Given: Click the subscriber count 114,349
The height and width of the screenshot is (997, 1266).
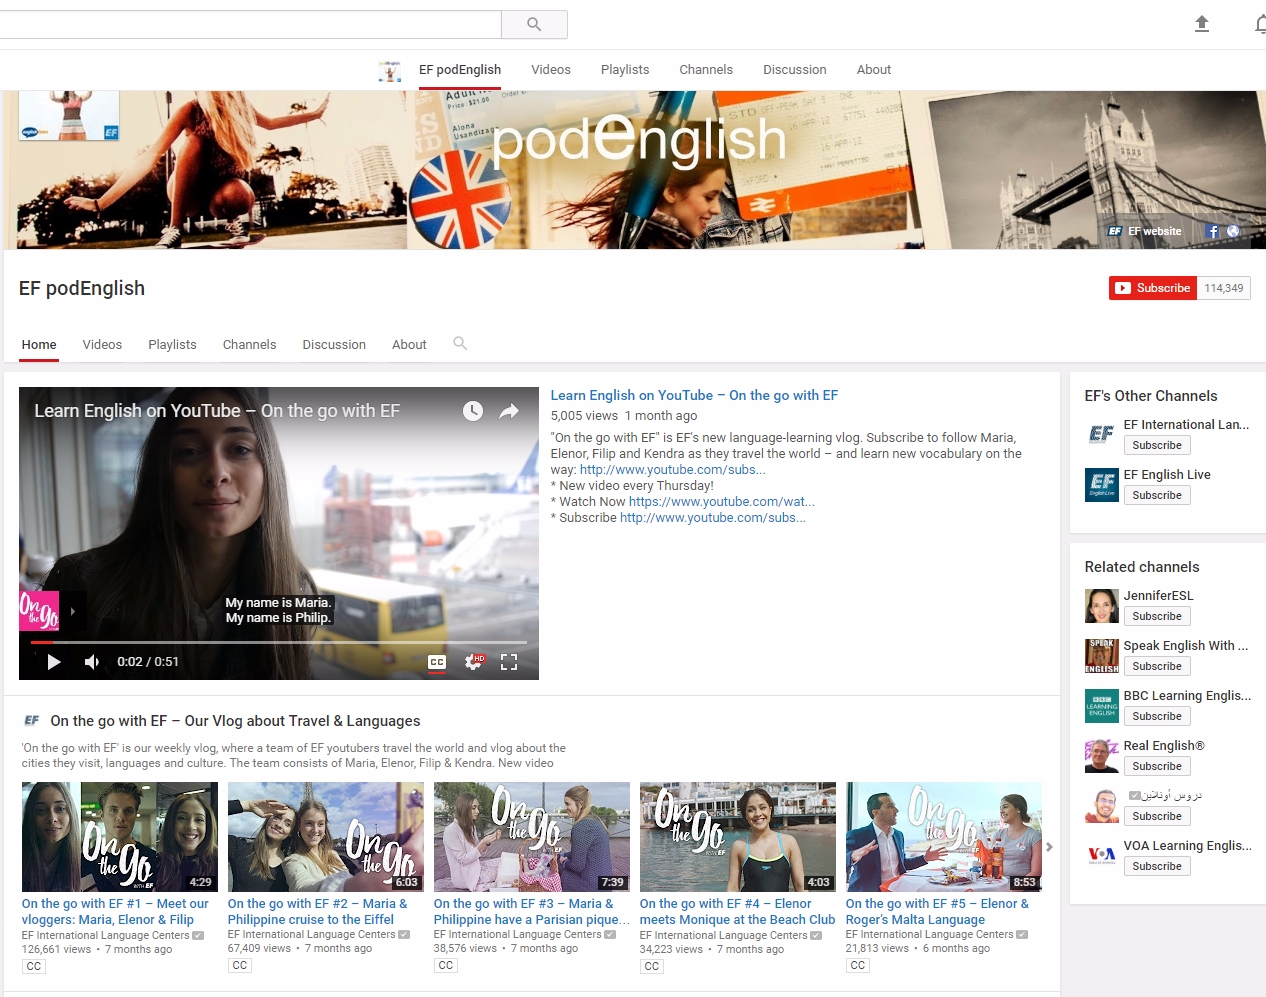Looking at the screenshot, I should pyautogui.click(x=1224, y=288).
